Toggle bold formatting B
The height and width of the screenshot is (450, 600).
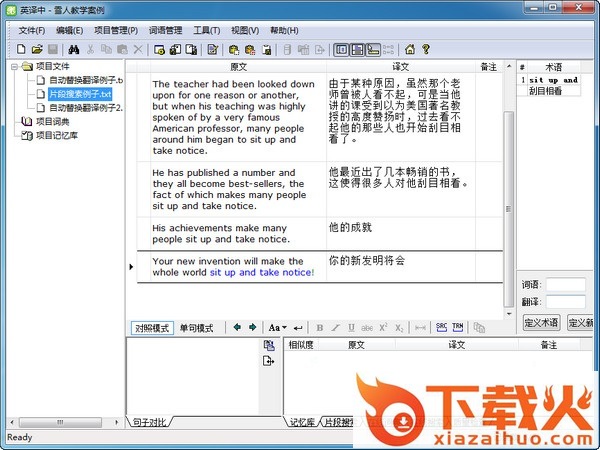(x=320, y=328)
